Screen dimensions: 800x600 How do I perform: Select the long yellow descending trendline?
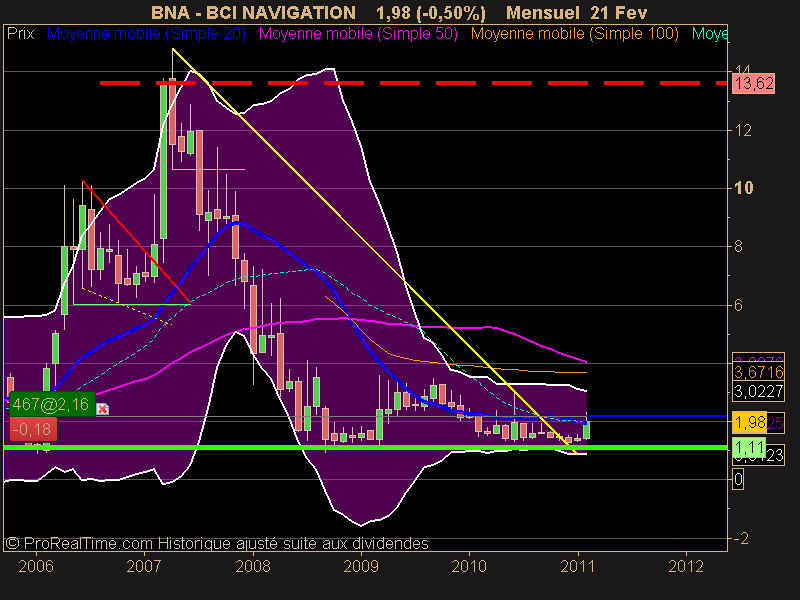click(374, 251)
